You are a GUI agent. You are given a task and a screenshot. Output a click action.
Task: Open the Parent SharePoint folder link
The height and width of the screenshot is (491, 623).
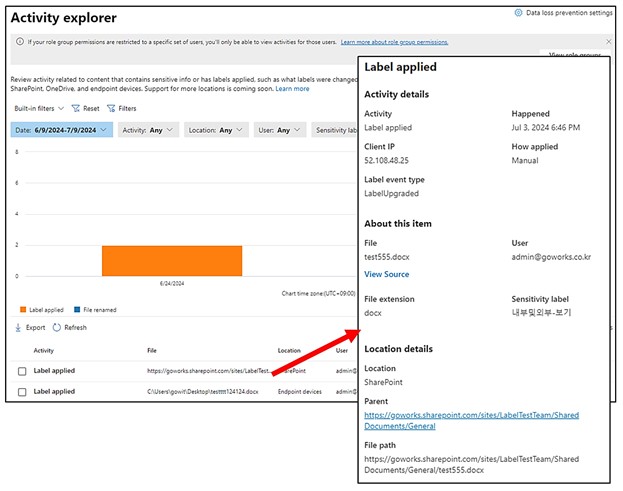click(470, 420)
